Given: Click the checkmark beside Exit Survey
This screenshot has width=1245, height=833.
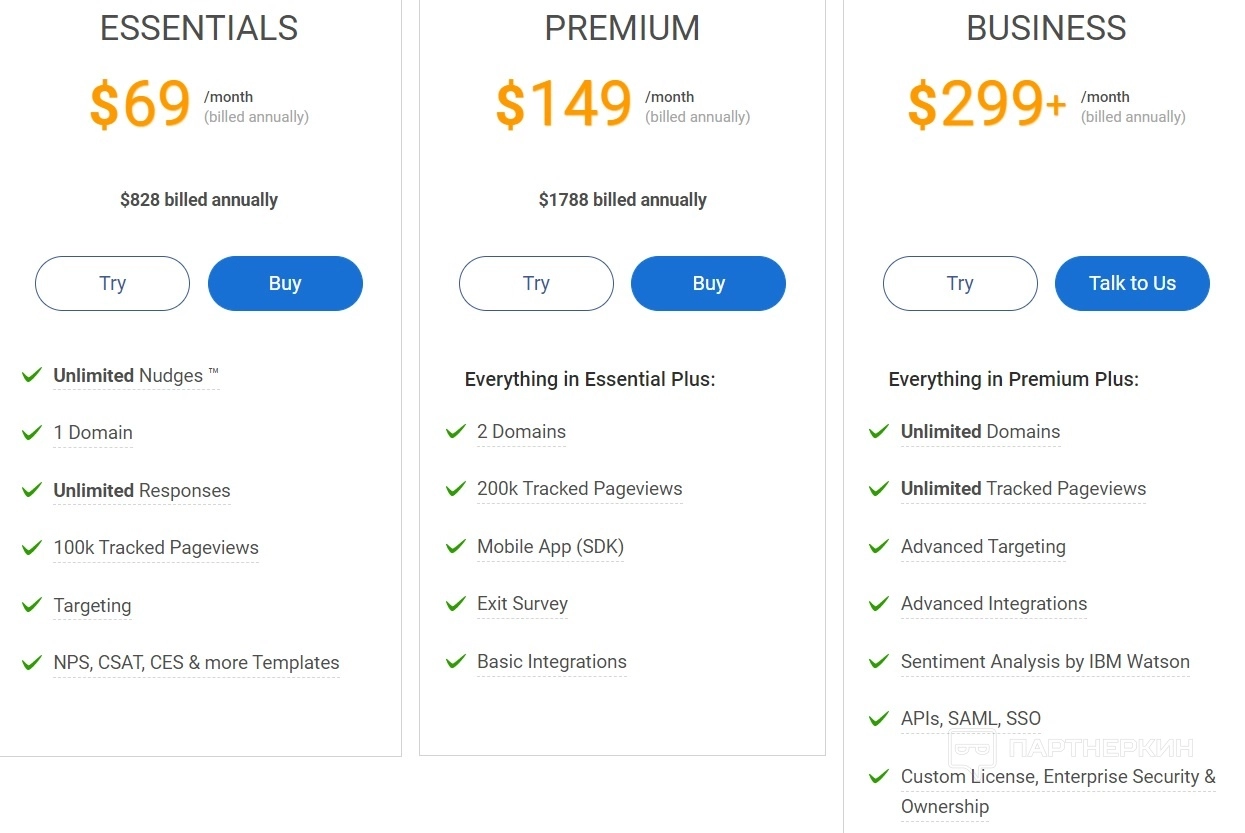Looking at the screenshot, I should (x=456, y=604).
